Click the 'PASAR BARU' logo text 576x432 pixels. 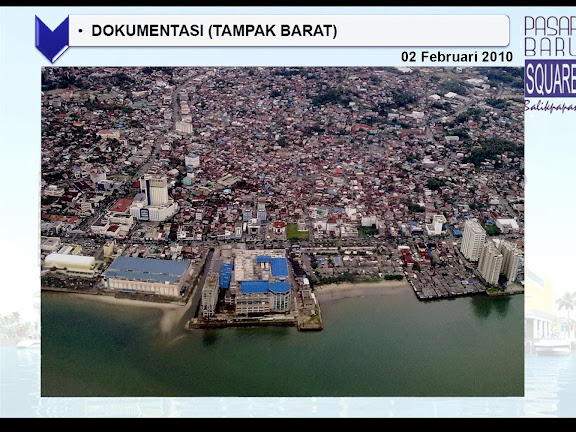pyautogui.click(x=550, y=36)
